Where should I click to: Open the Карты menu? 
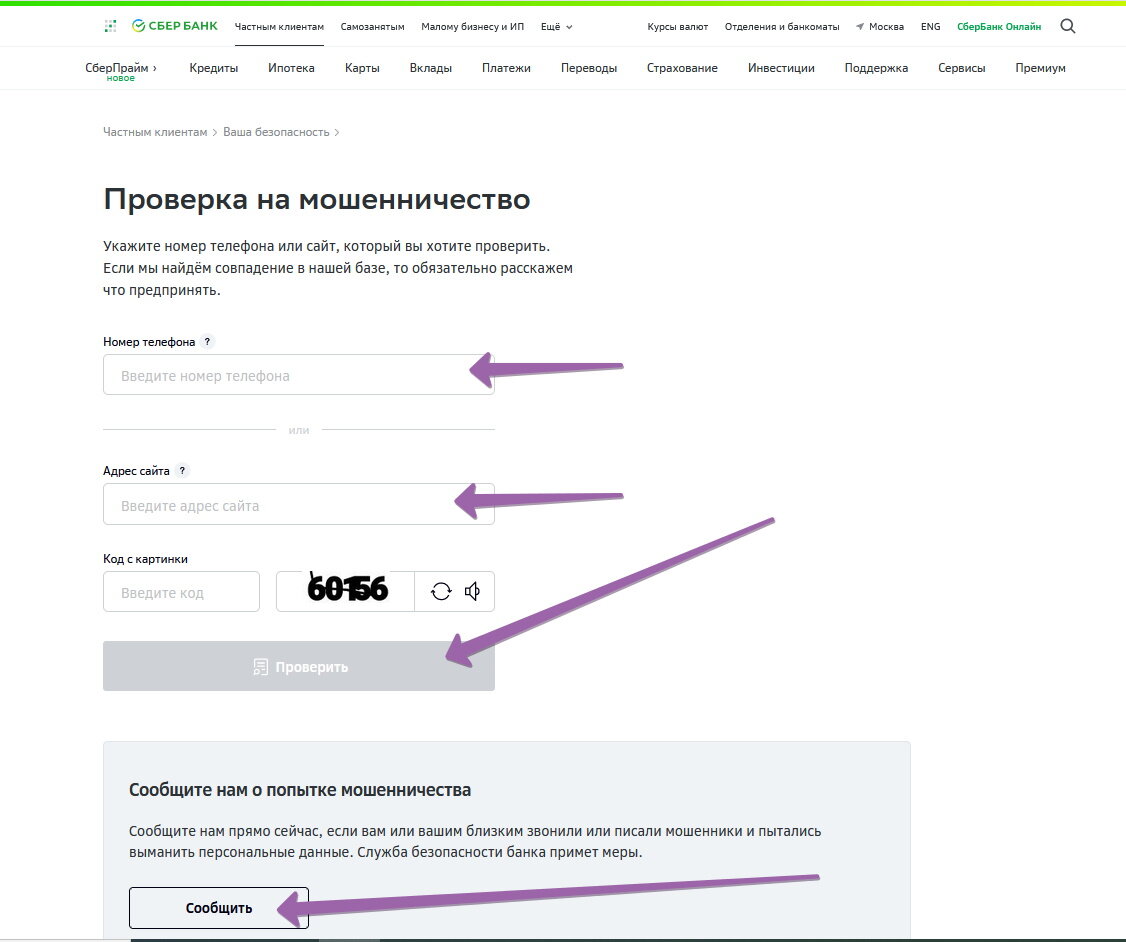pyautogui.click(x=362, y=68)
